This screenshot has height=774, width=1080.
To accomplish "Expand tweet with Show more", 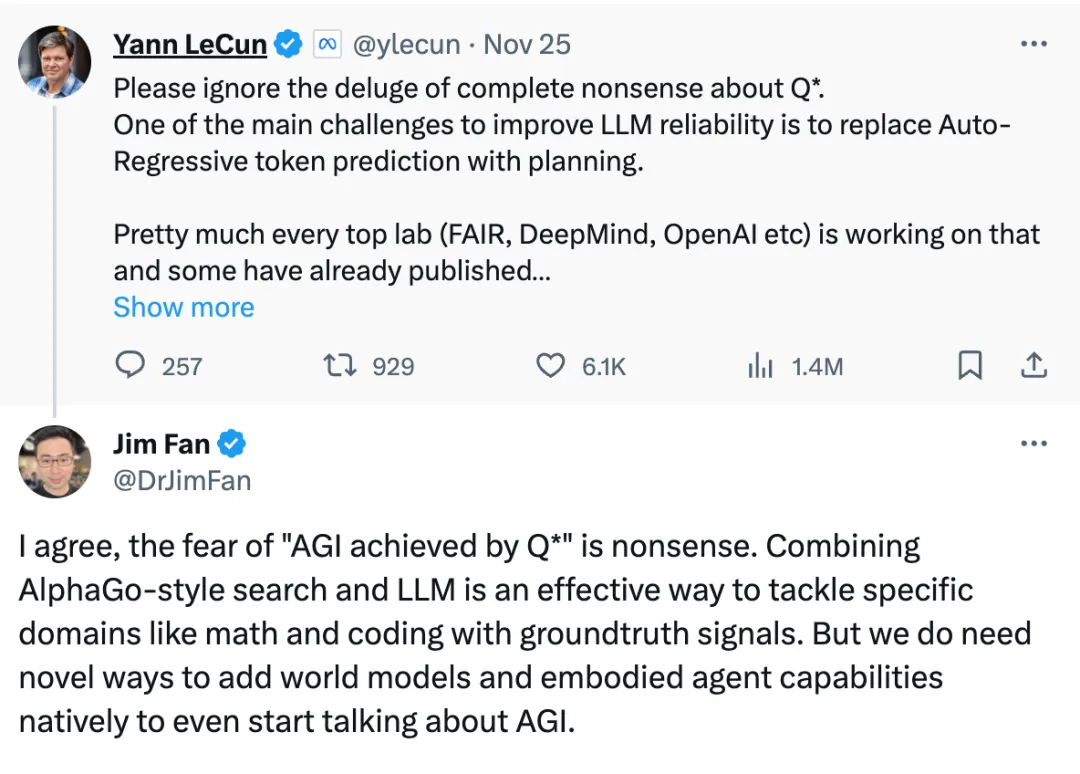I will coord(184,307).
